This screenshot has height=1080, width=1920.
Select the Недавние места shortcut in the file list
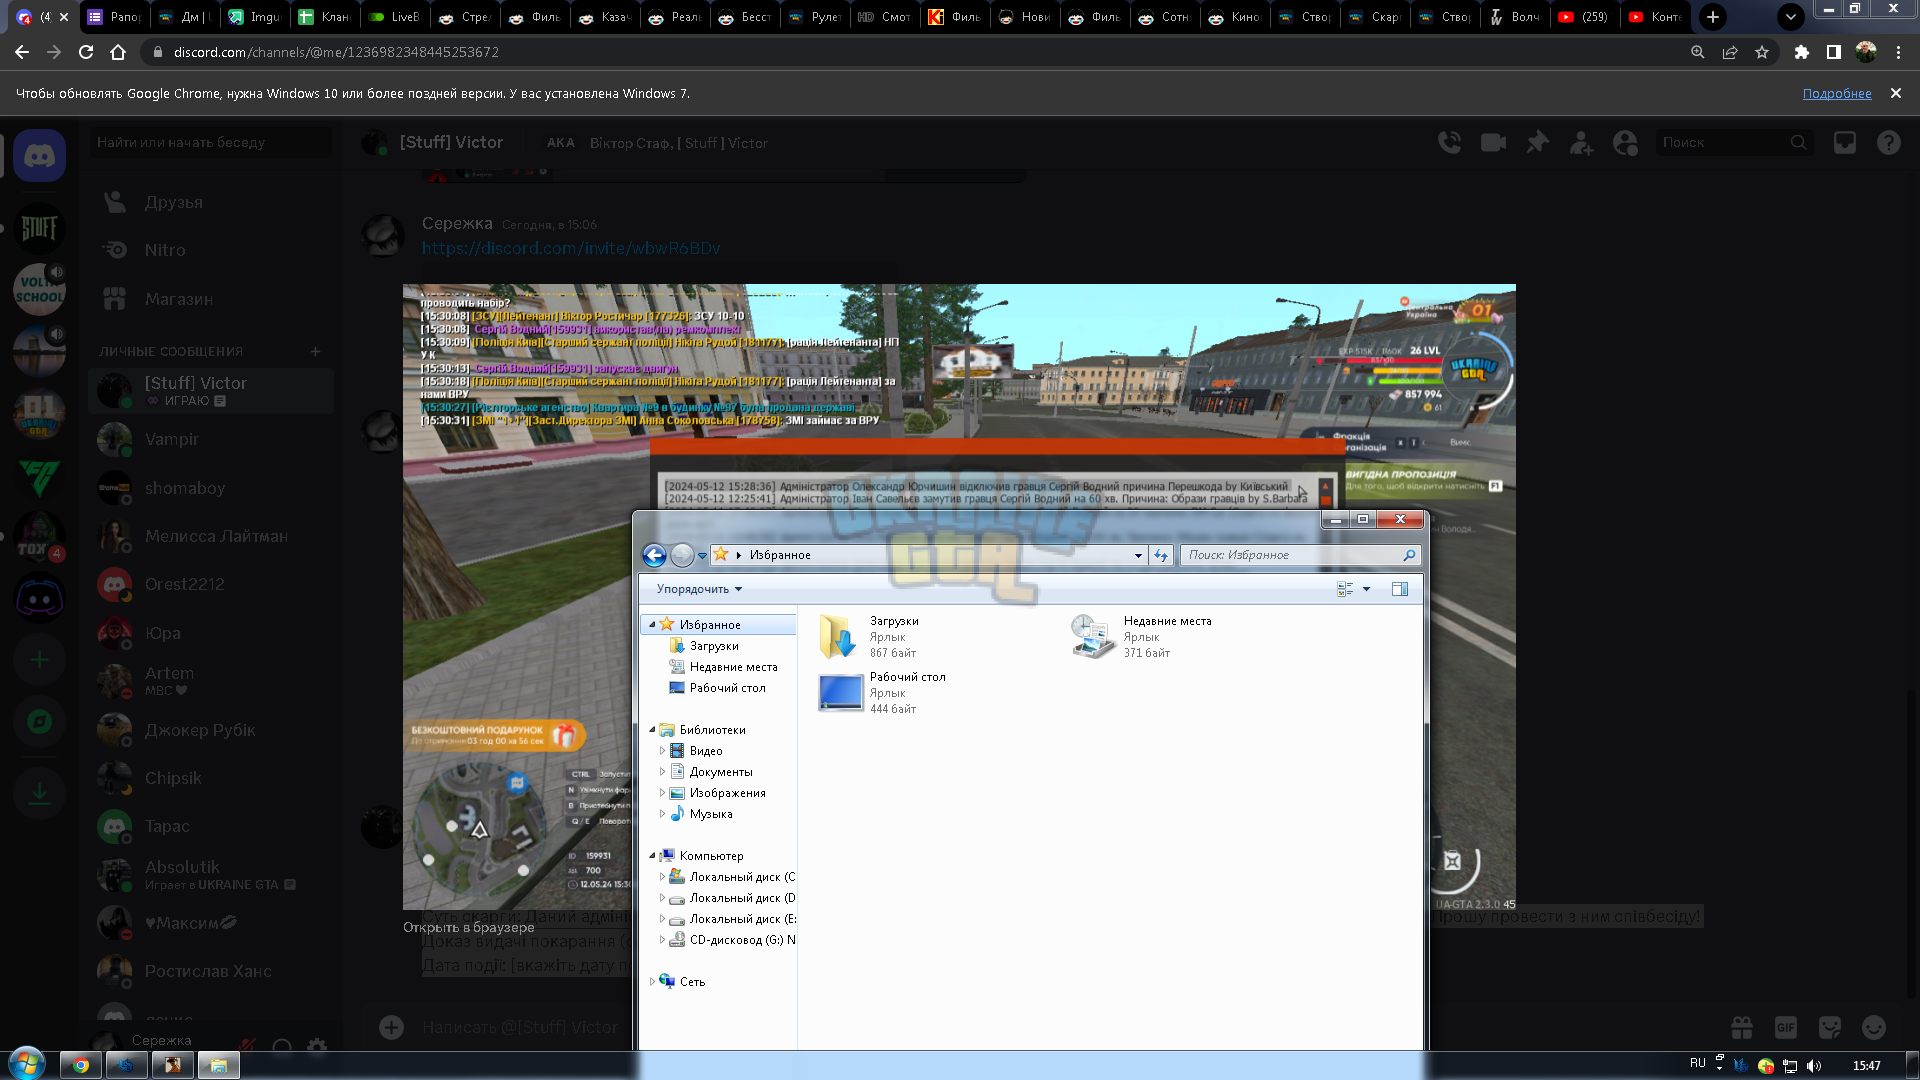[x=1142, y=637]
